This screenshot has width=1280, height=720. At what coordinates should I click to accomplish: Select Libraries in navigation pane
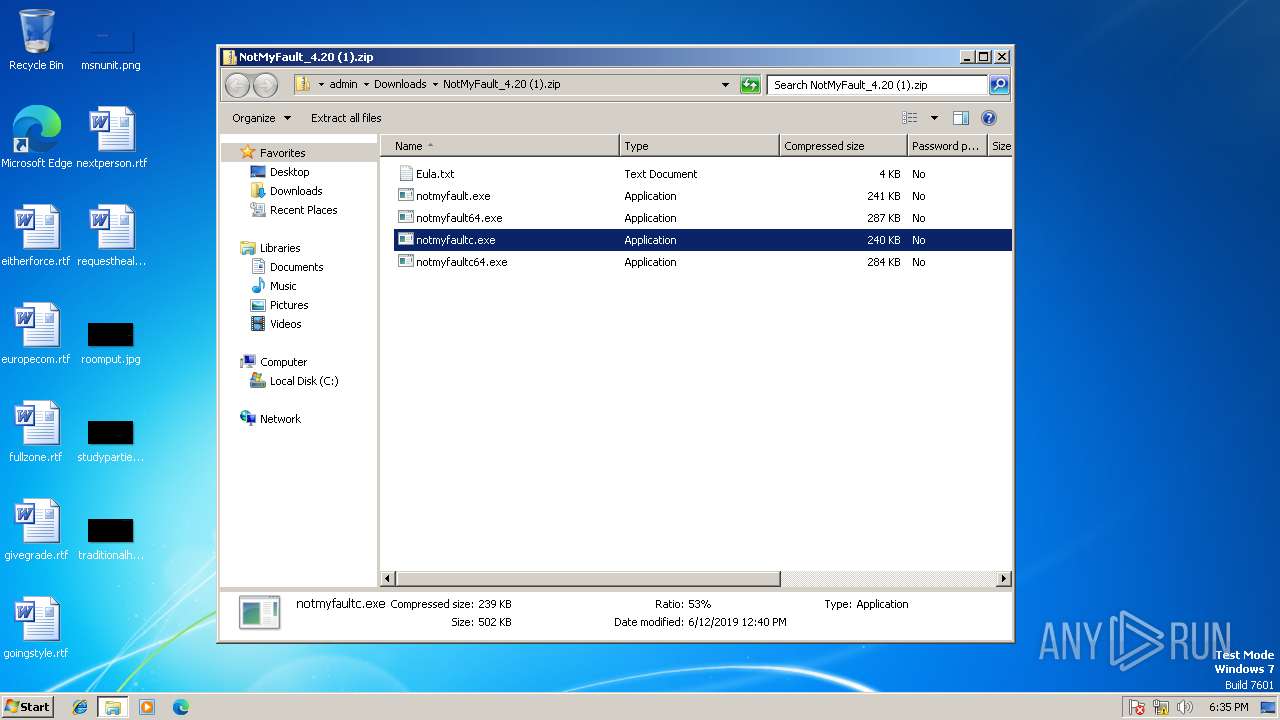[280, 248]
